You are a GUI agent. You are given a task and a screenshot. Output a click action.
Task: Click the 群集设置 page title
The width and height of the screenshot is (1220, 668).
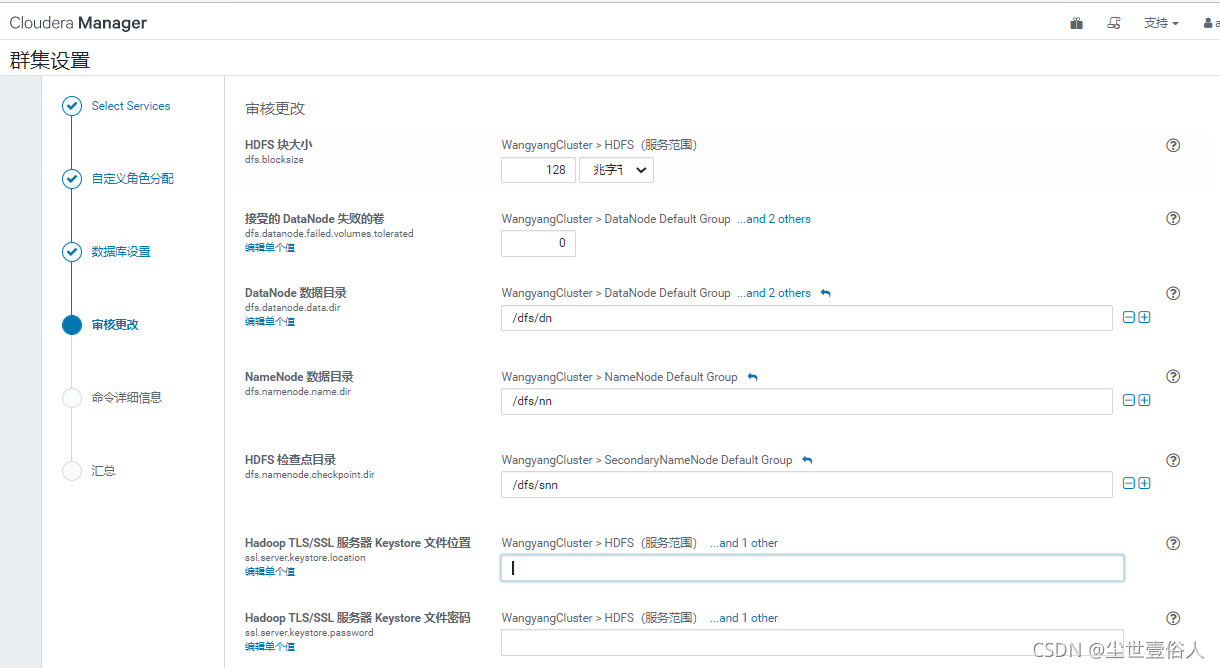click(50, 60)
